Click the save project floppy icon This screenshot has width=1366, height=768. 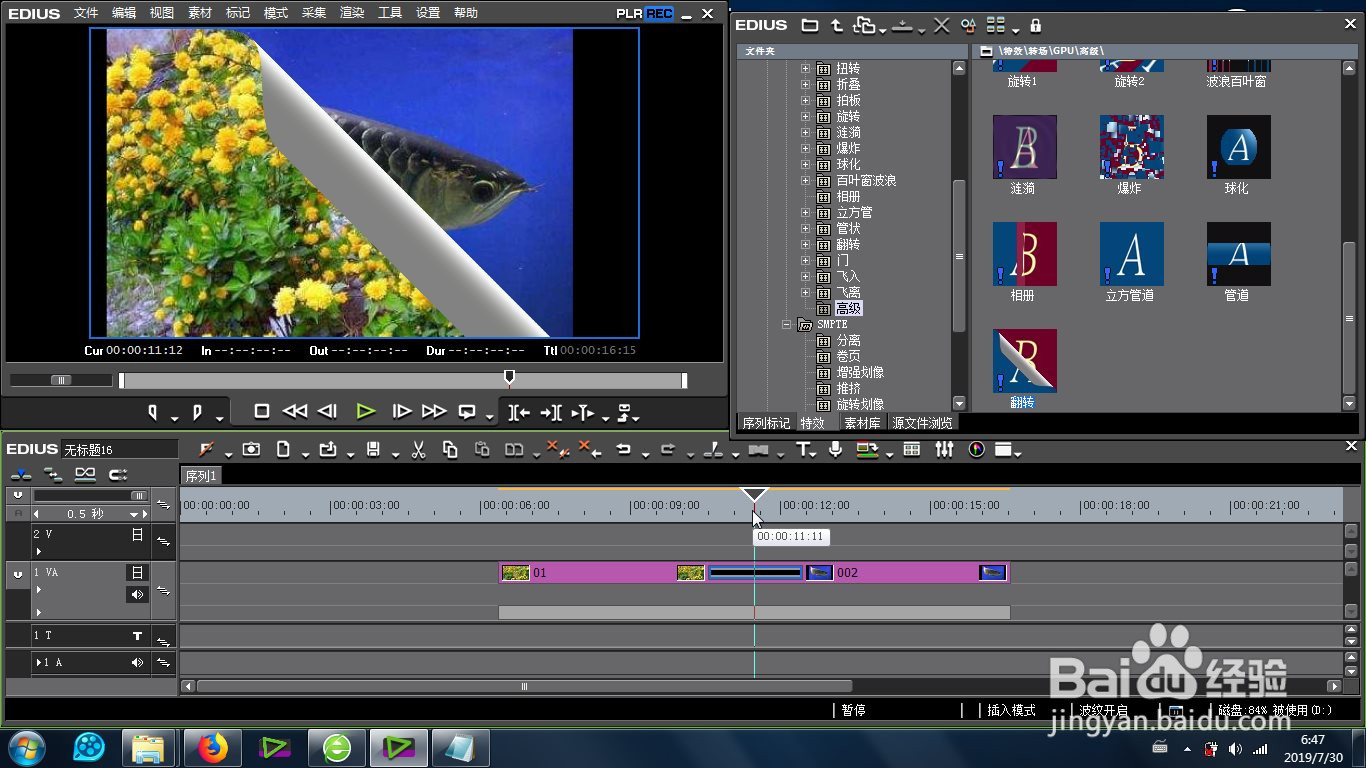click(373, 450)
